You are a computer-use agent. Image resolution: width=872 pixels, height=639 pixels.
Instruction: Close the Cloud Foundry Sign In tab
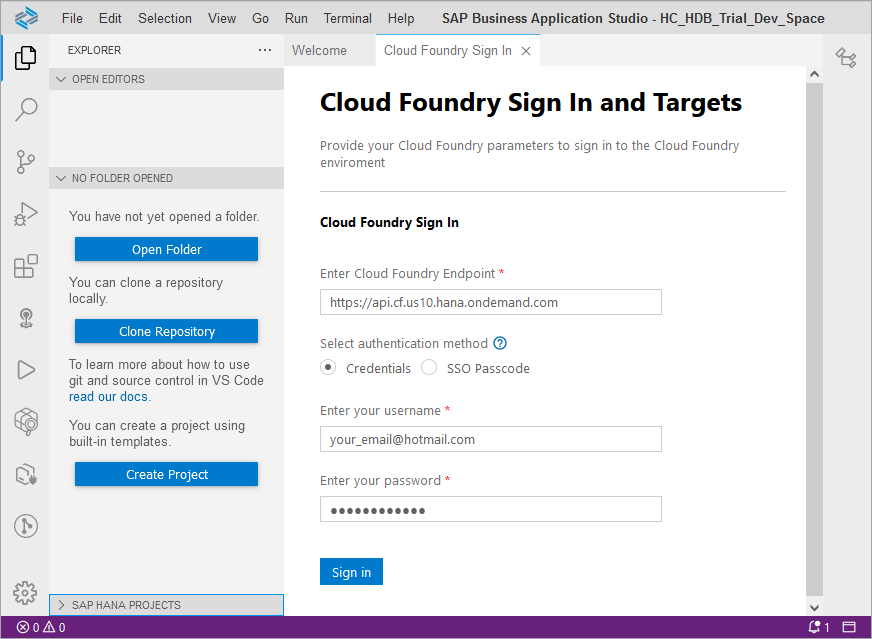[526, 51]
